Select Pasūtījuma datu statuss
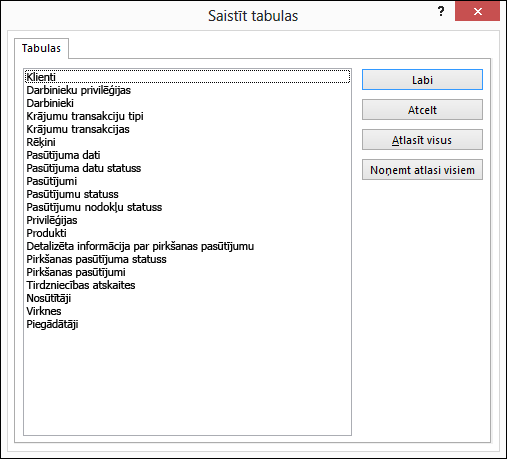507x459 pixels. click(x=188, y=168)
